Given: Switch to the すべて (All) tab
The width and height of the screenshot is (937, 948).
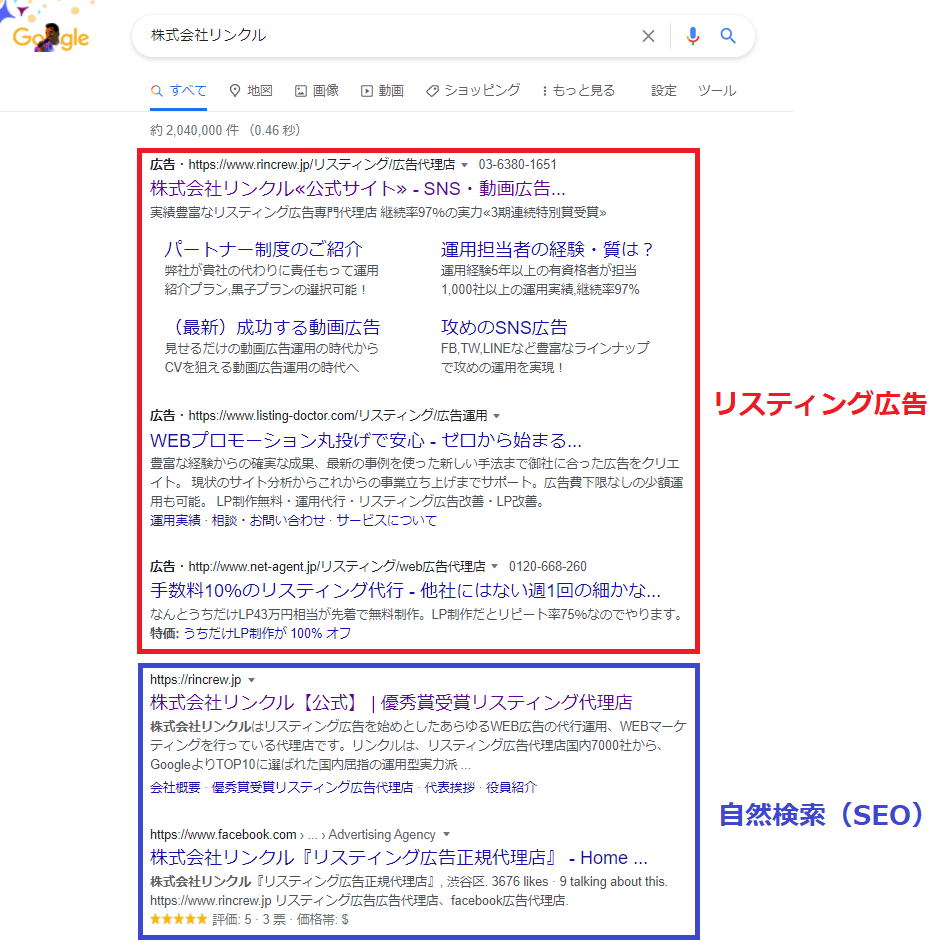Looking at the screenshot, I should coord(177,89).
